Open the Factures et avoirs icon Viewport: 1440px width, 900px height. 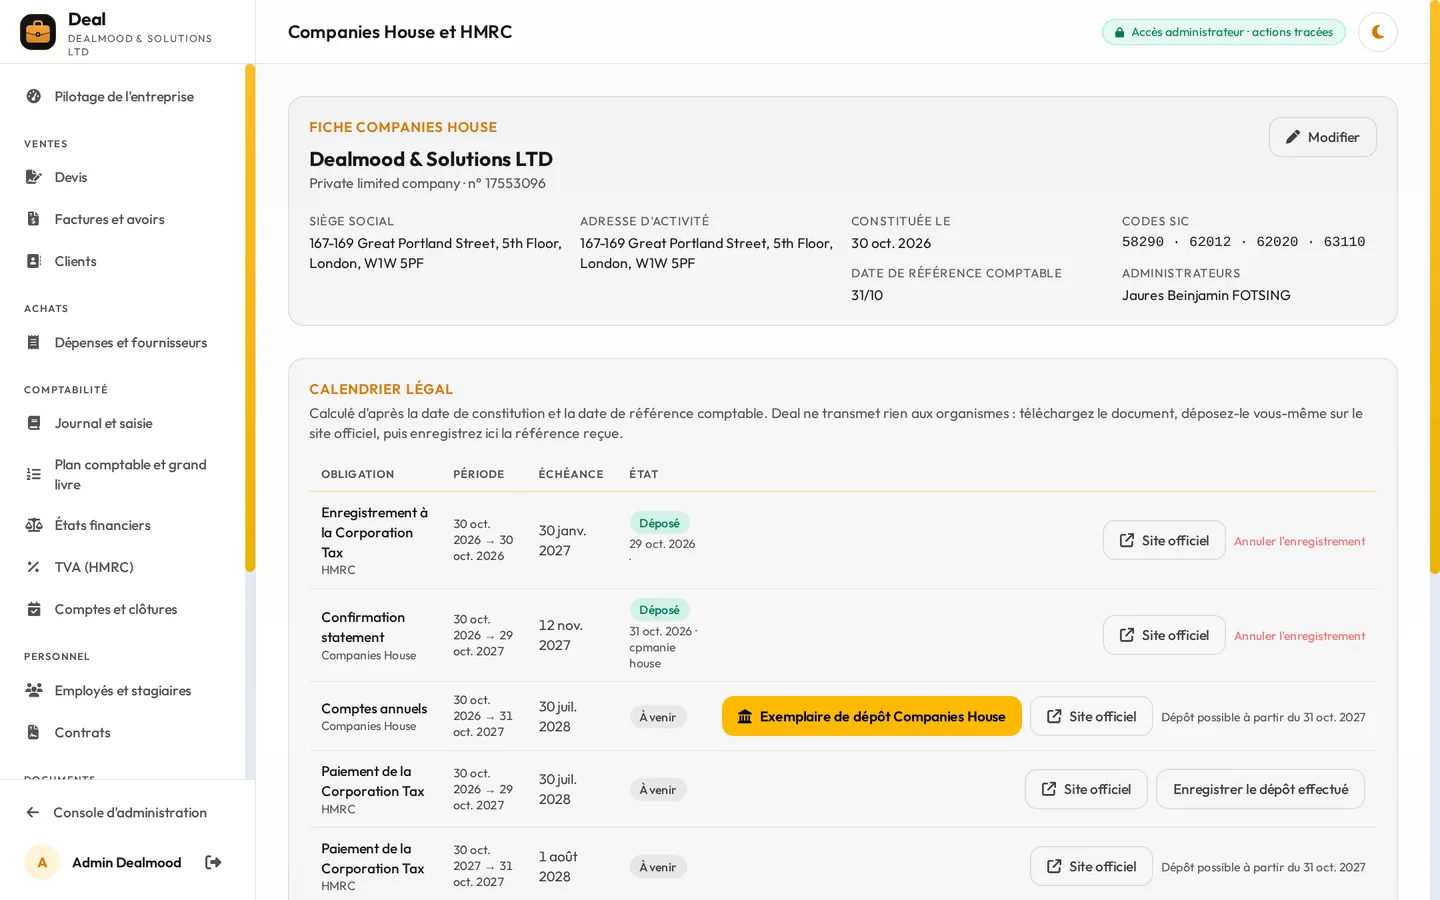[x=34, y=219]
